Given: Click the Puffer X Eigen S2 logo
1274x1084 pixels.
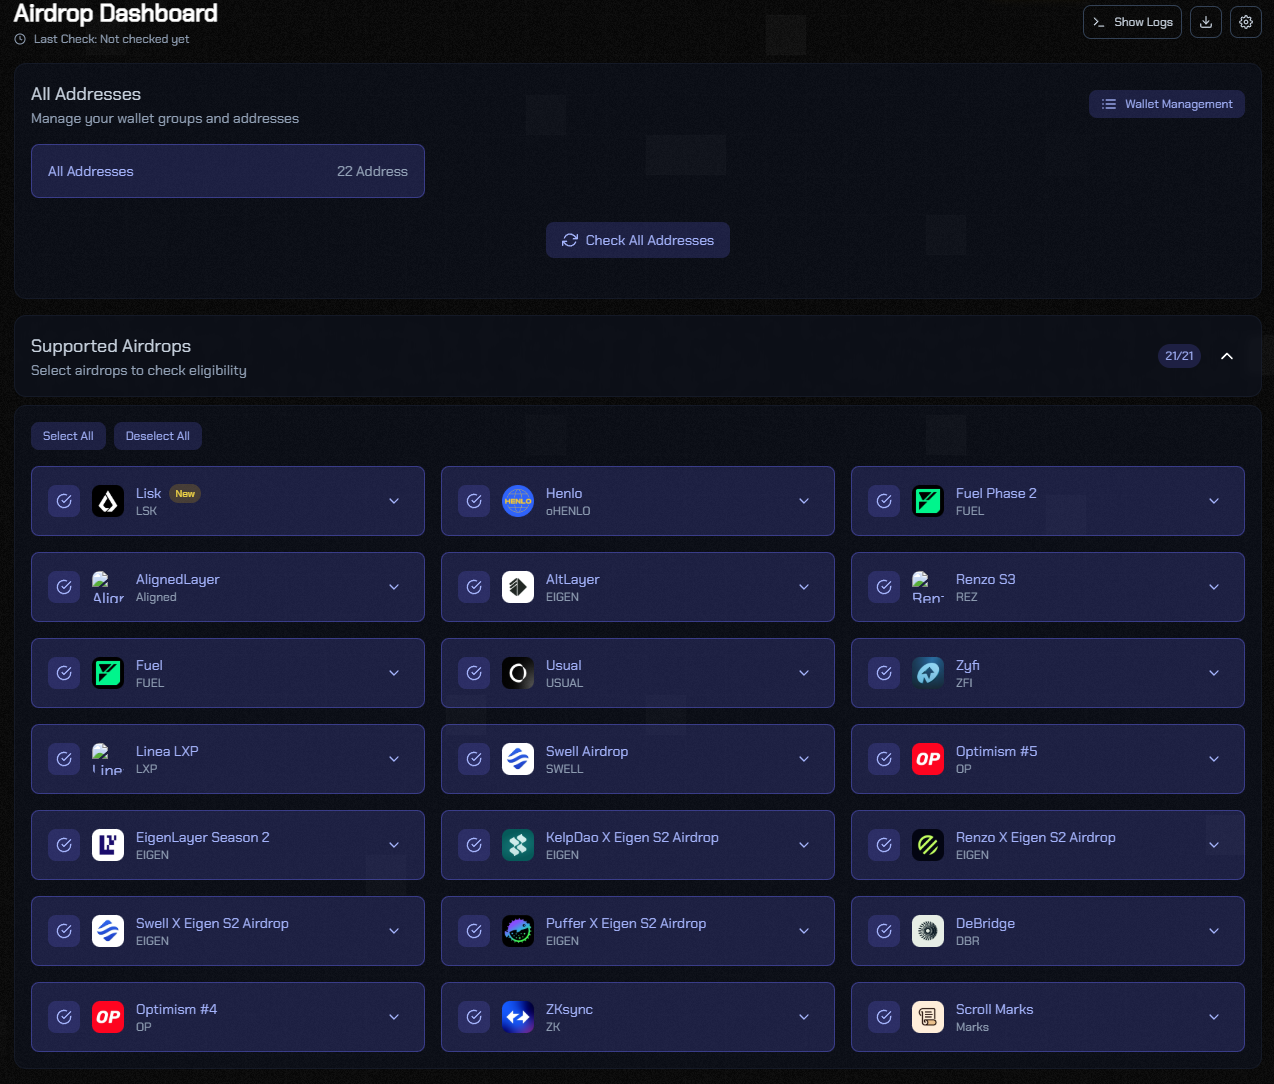Looking at the screenshot, I should [x=518, y=931].
